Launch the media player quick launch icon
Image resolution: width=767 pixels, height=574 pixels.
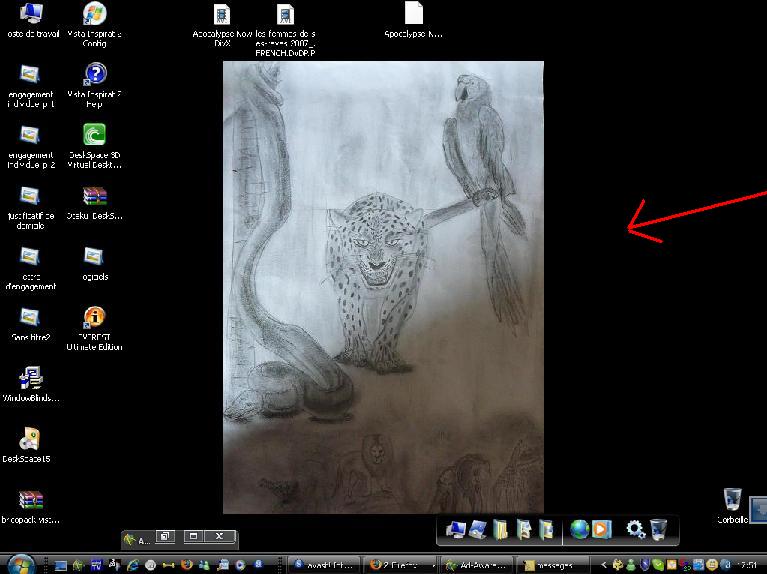pyautogui.click(x=240, y=565)
